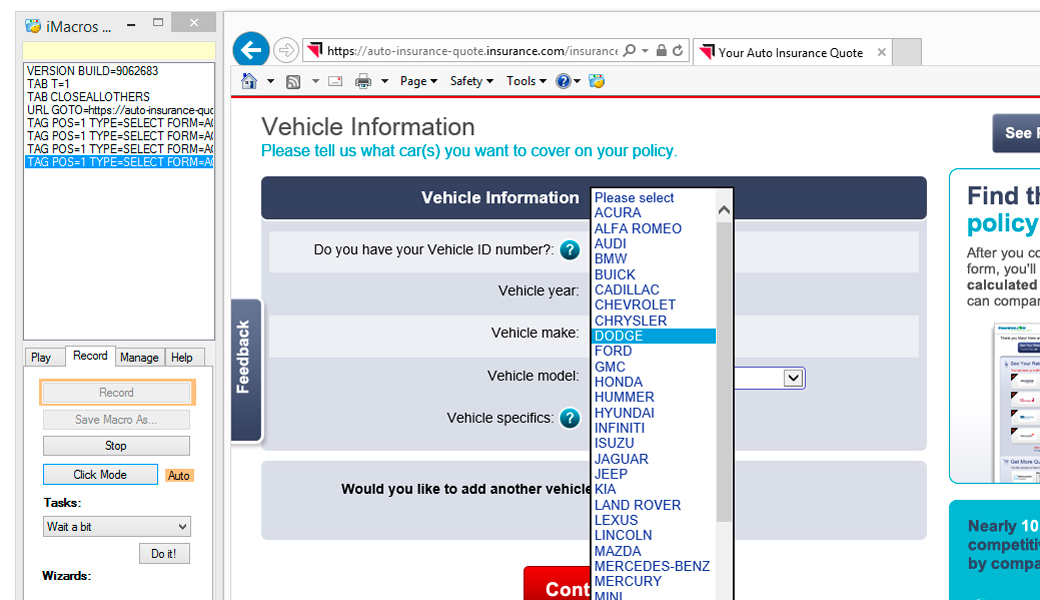Screen dimensions: 1040x600
Task: Click the Read Mail envelope icon
Action: 335,81
